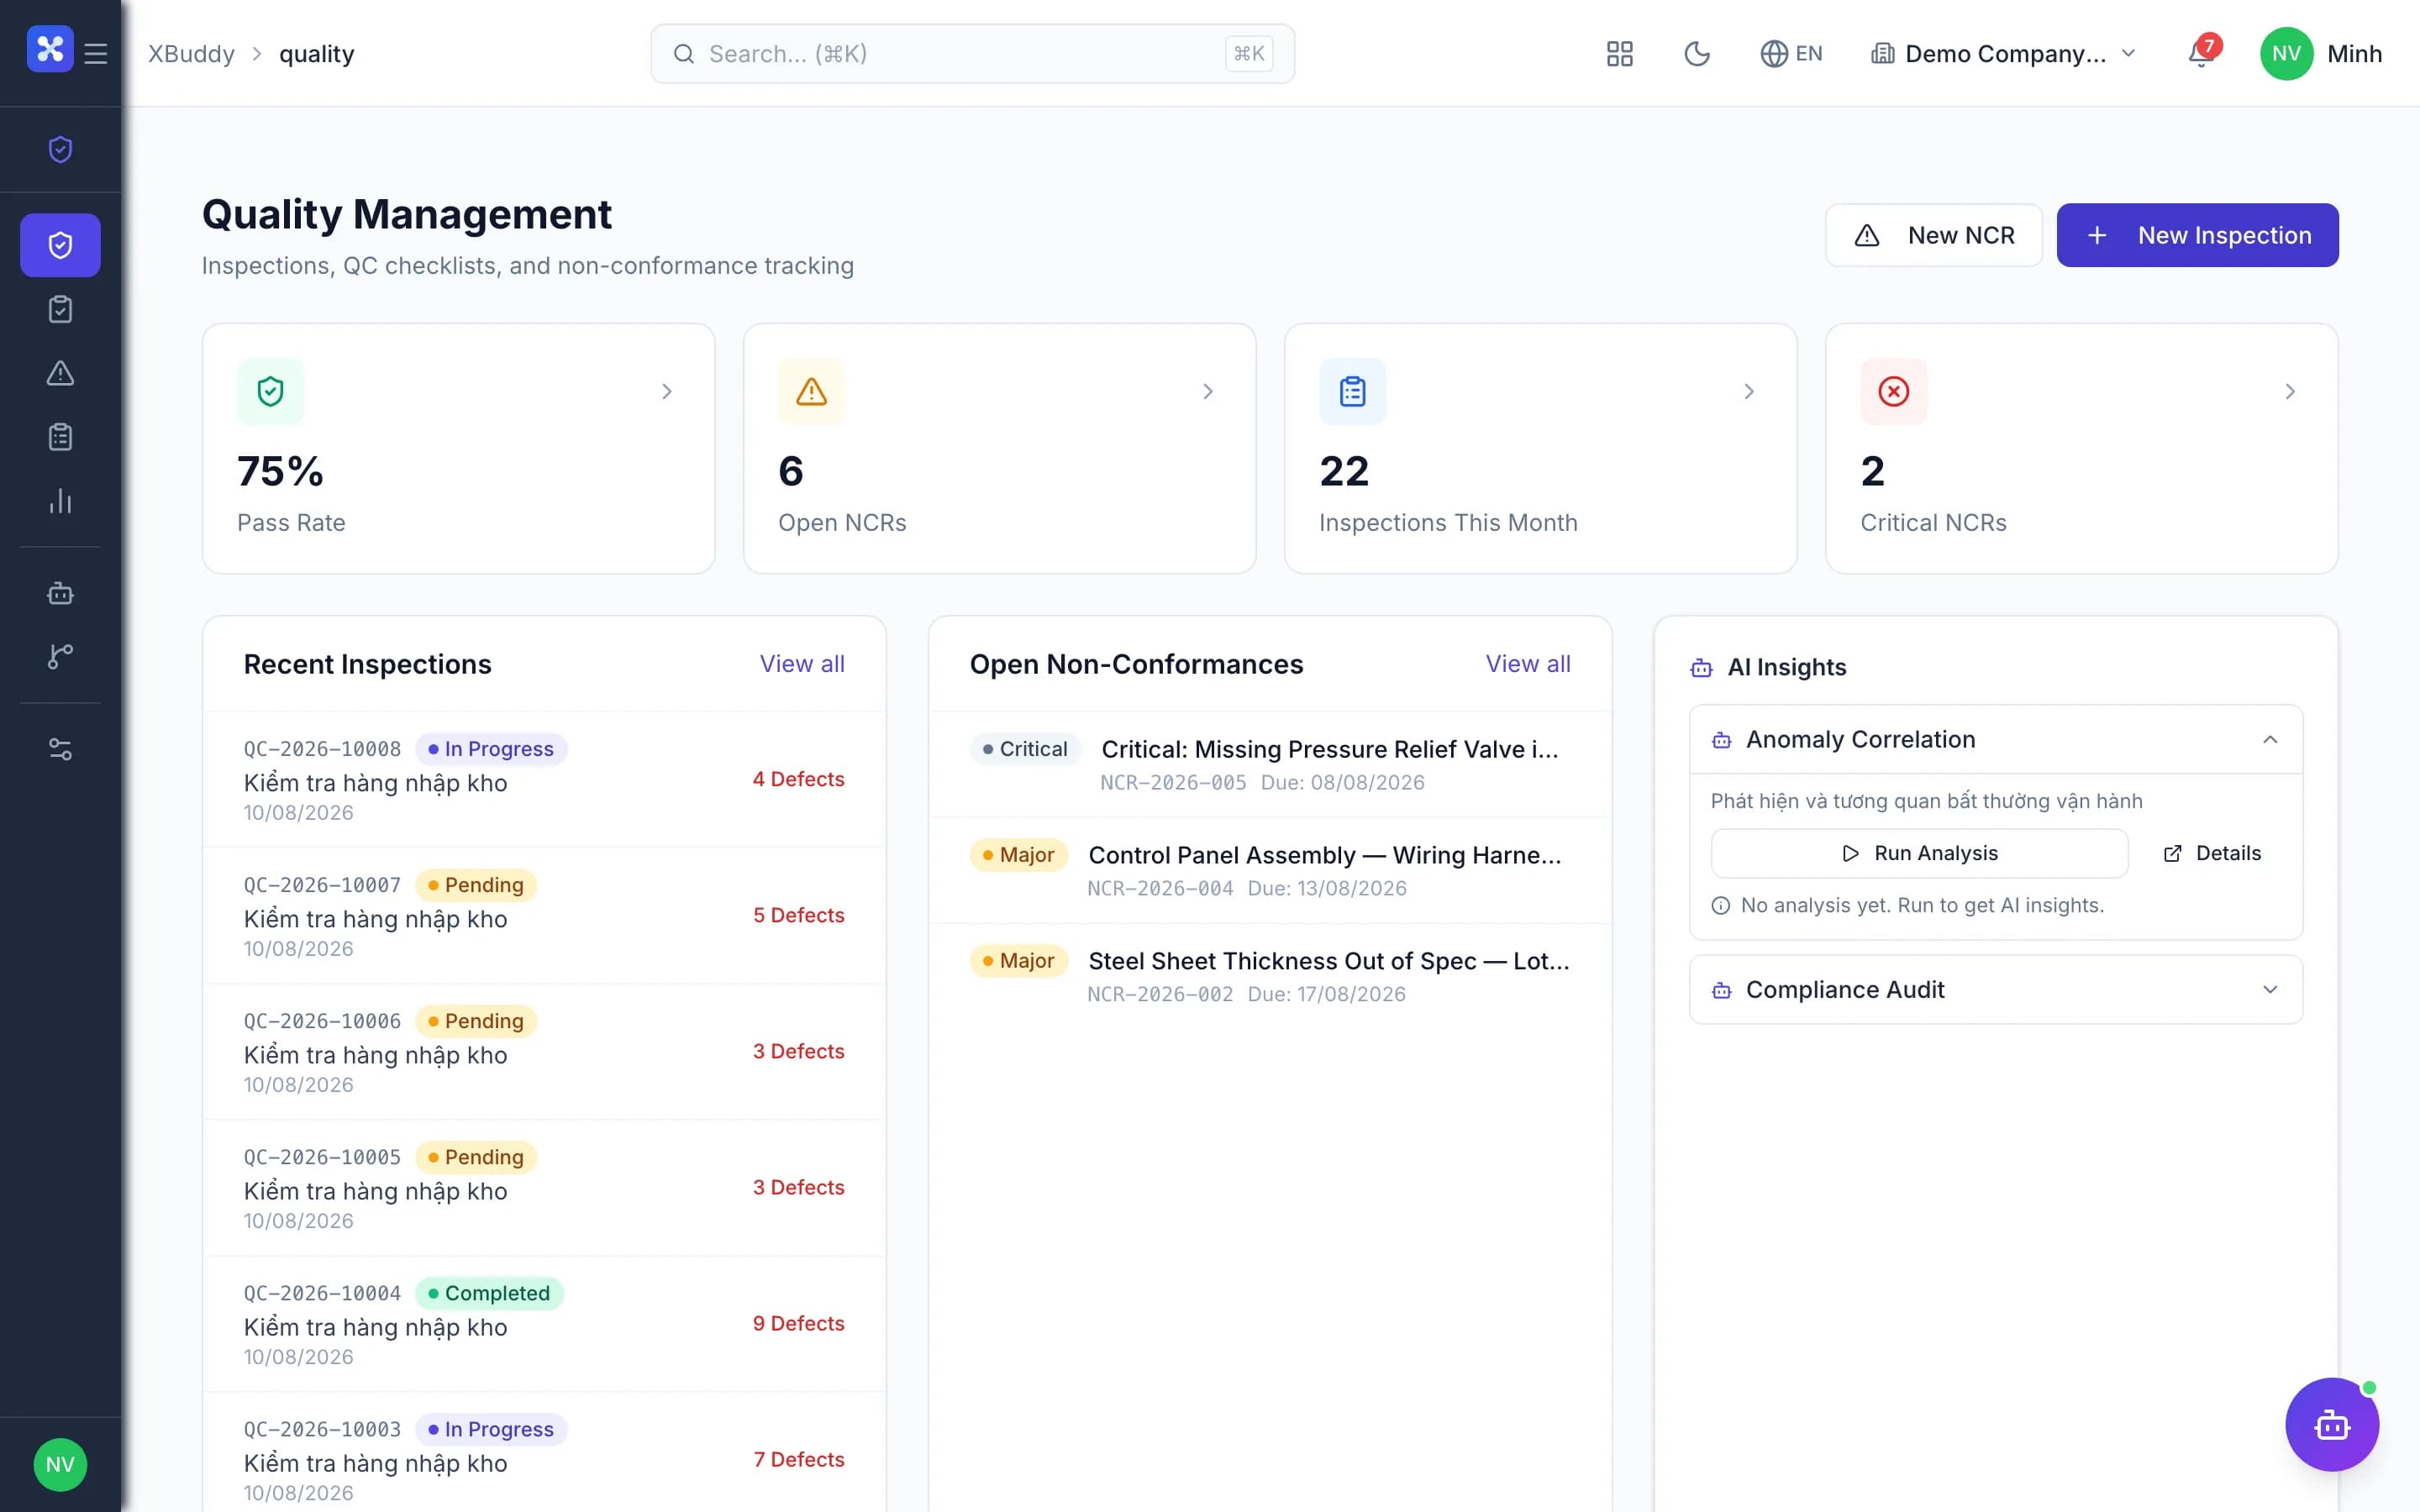Click the 7 Defects label

(x=798, y=1459)
